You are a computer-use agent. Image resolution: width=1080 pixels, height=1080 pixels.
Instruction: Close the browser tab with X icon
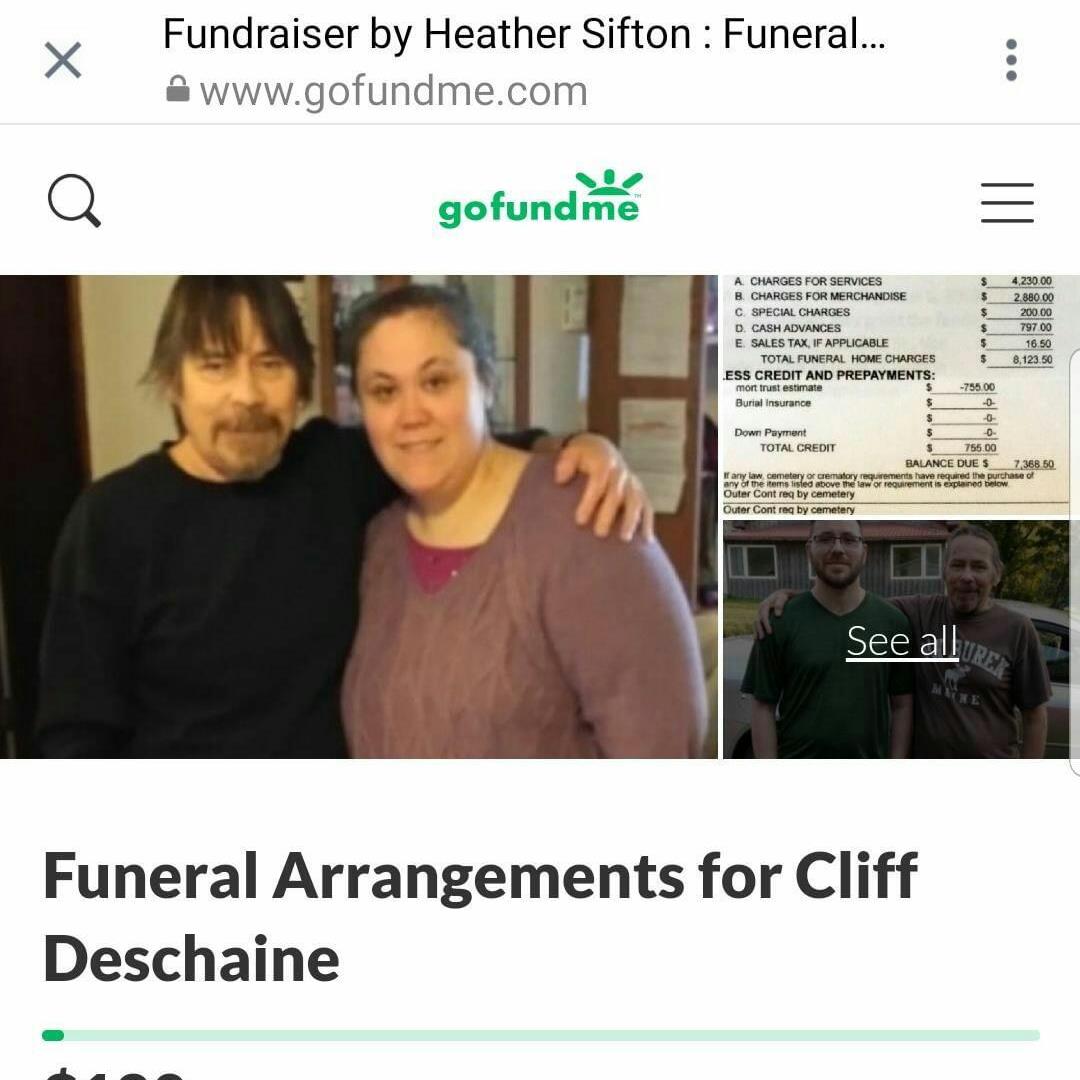pos(63,61)
